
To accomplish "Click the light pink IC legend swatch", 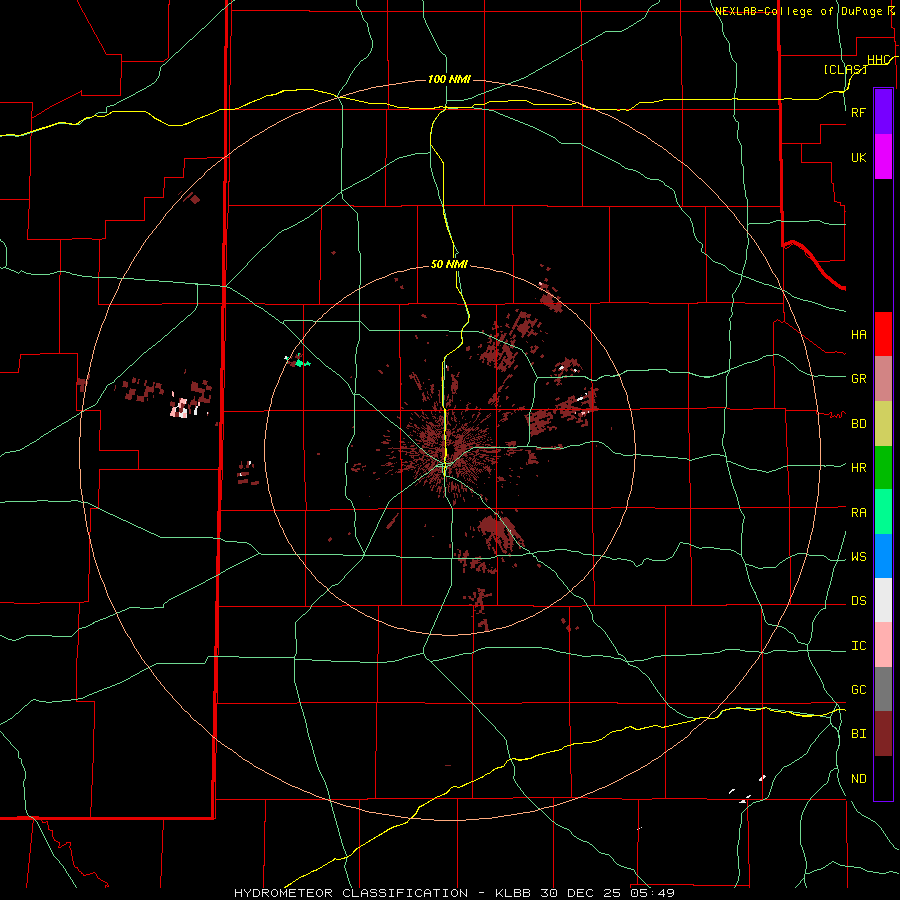I will click(x=883, y=645).
